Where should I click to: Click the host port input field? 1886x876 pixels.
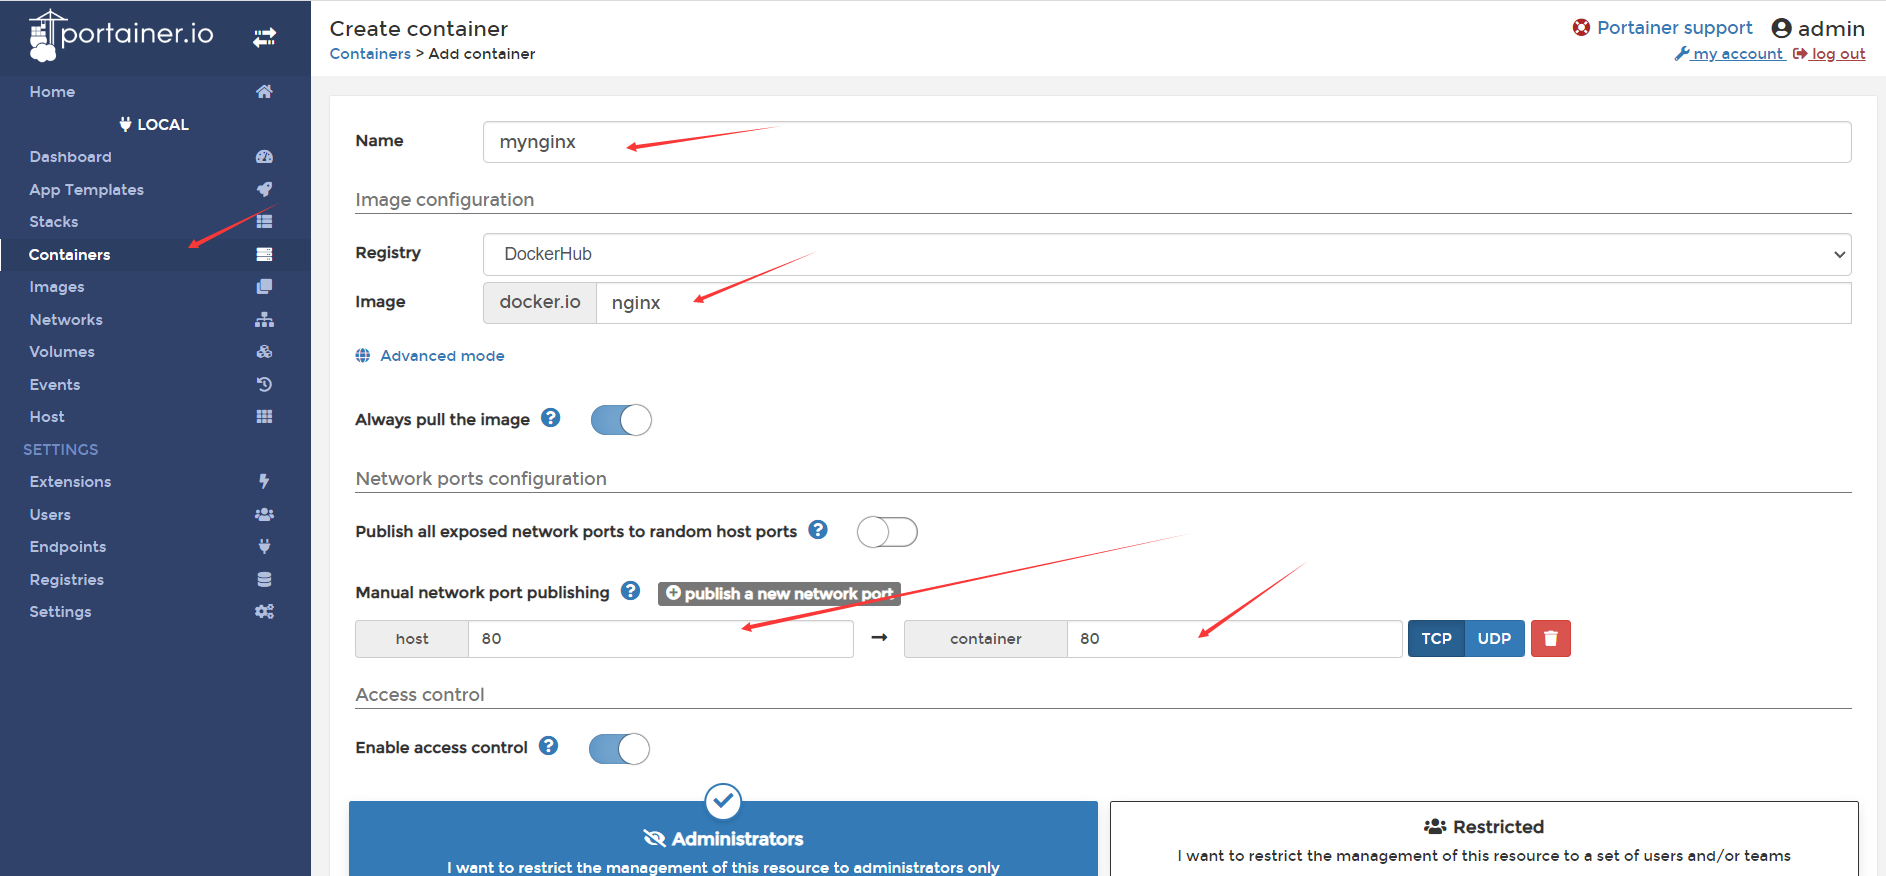pyautogui.click(x=660, y=639)
